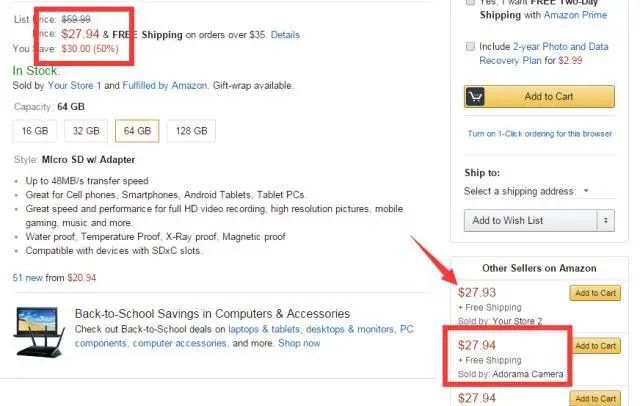Add Adorama Camera offer to cart
The width and height of the screenshot is (640, 406).
click(594, 346)
